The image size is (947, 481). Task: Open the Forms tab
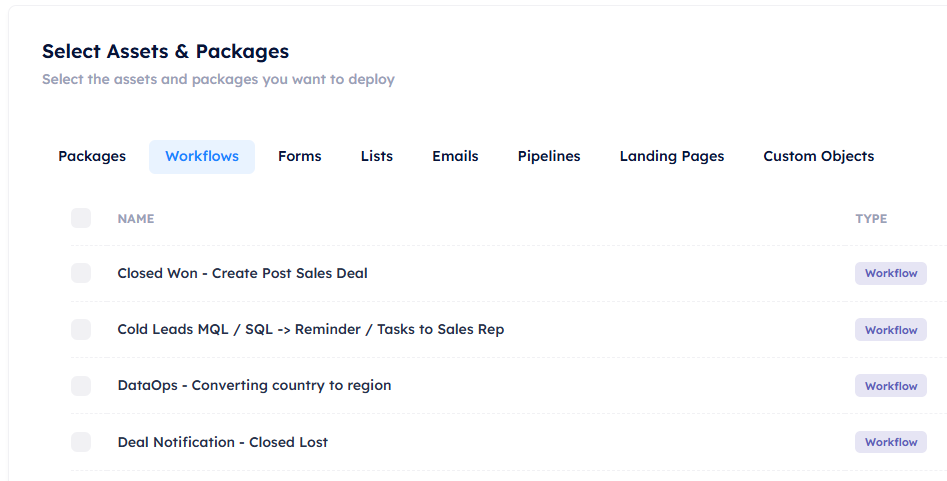point(300,156)
